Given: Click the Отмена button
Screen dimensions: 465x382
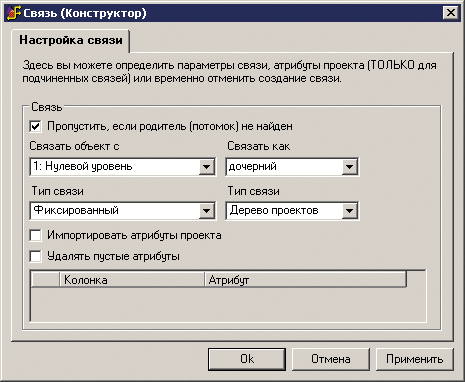Looking at the screenshot, I should (x=331, y=359).
